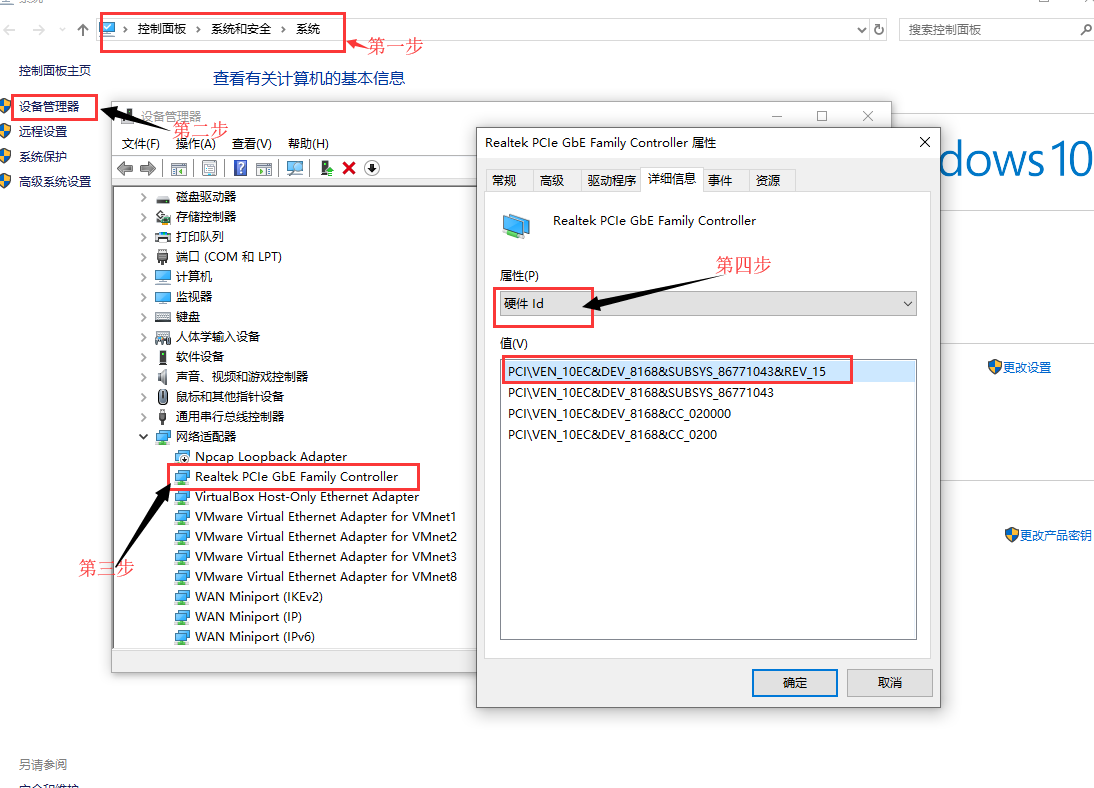Open 设备管理器 link in sidebar
The width and height of the screenshot is (1094, 788).
tap(49, 107)
